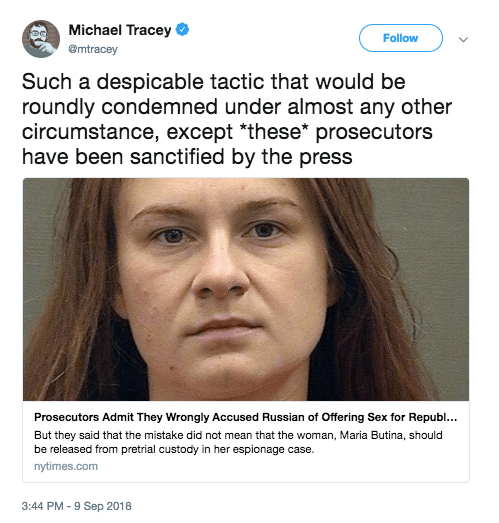Expand the chevron menu beside Follow
The image size is (499, 523).
(x=463, y=39)
